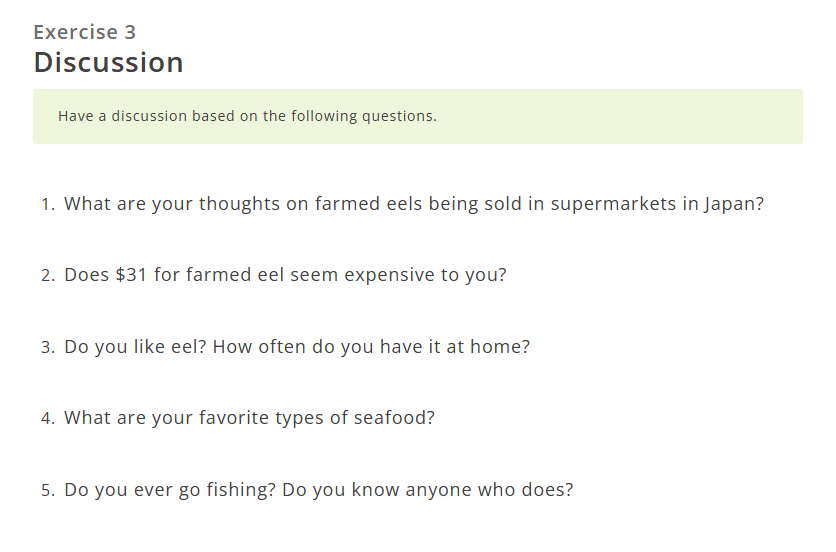Screen dimensions: 836x552
Task: Click the number 3 list marker
Action: click(48, 347)
